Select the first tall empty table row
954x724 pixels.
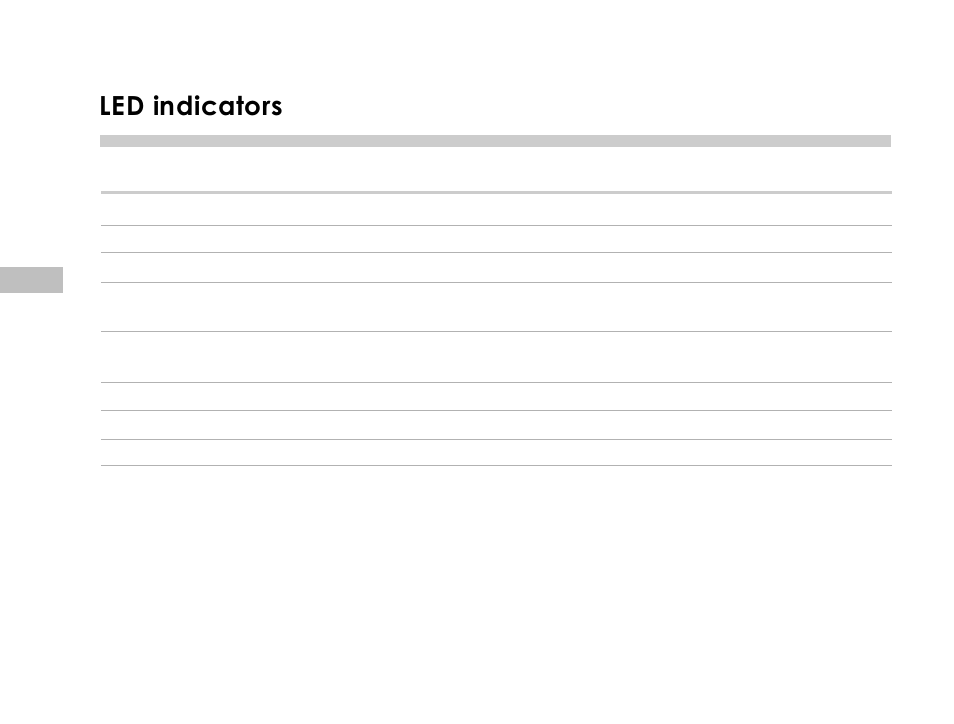pyautogui.click(x=496, y=307)
